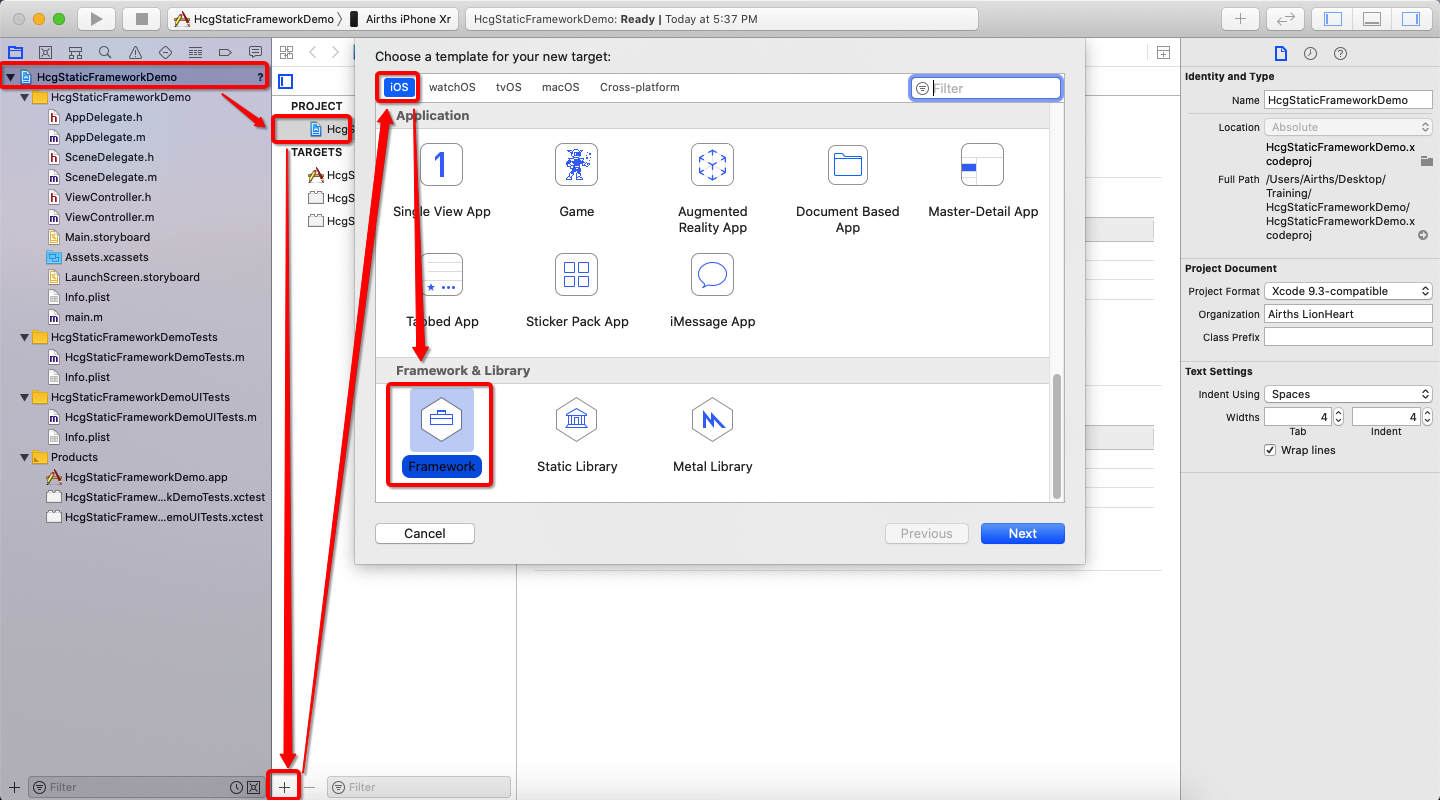The image size is (1440, 800).
Task: Select the Static Library template
Action: (x=576, y=430)
